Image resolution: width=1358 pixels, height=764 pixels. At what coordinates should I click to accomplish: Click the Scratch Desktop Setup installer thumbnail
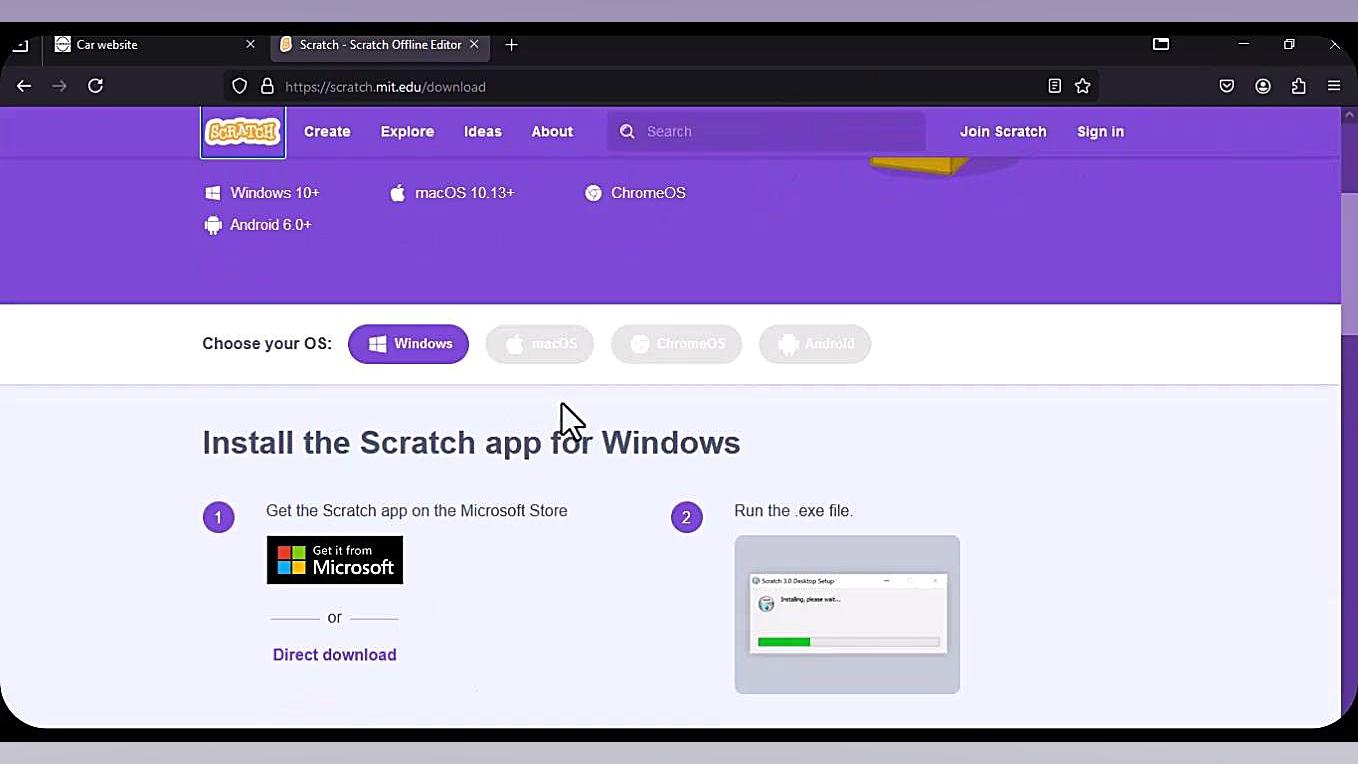click(847, 614)
